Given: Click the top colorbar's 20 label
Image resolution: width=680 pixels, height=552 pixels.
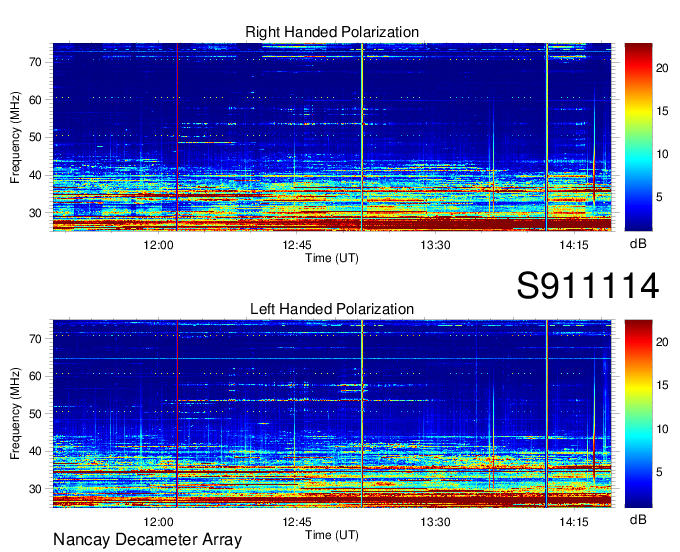Looking at the screenshot, I should click(x=662, y=68).
